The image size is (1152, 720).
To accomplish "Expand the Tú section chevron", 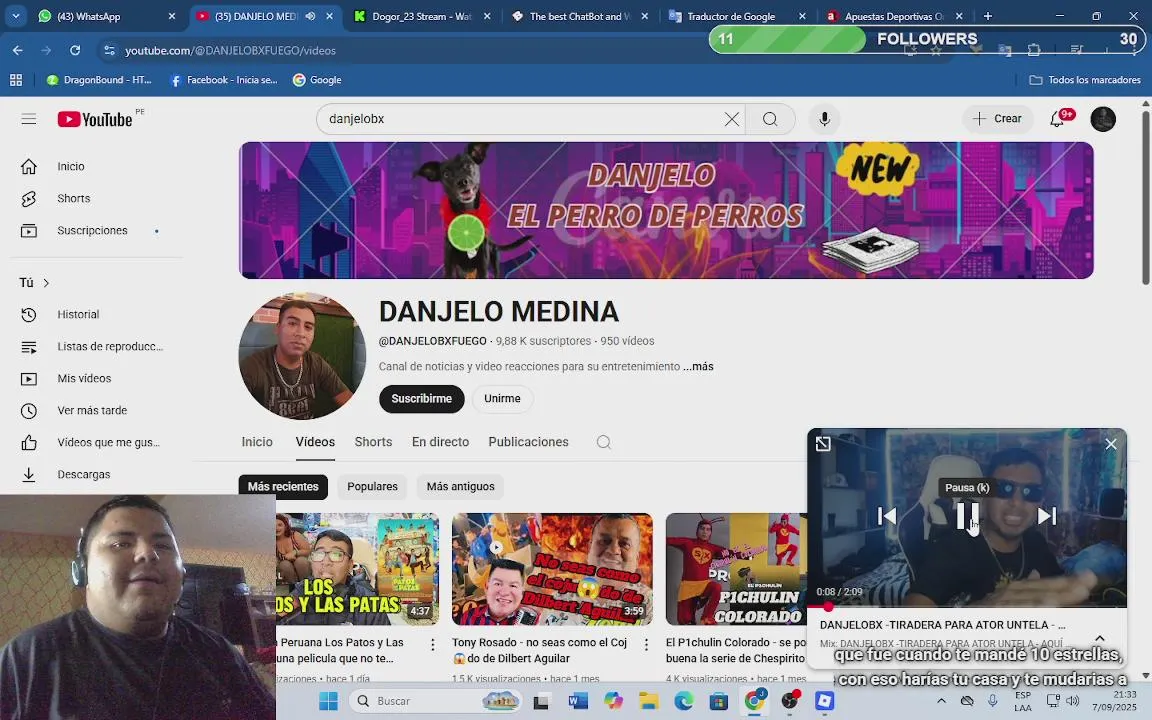I will pyautogui.click(x=46, y=283).
